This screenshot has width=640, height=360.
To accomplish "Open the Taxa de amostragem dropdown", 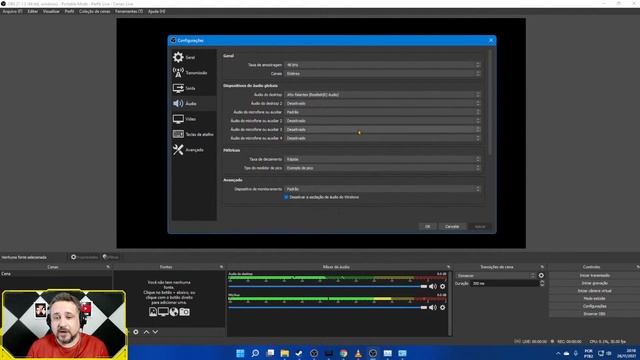I will coord(383,65).
